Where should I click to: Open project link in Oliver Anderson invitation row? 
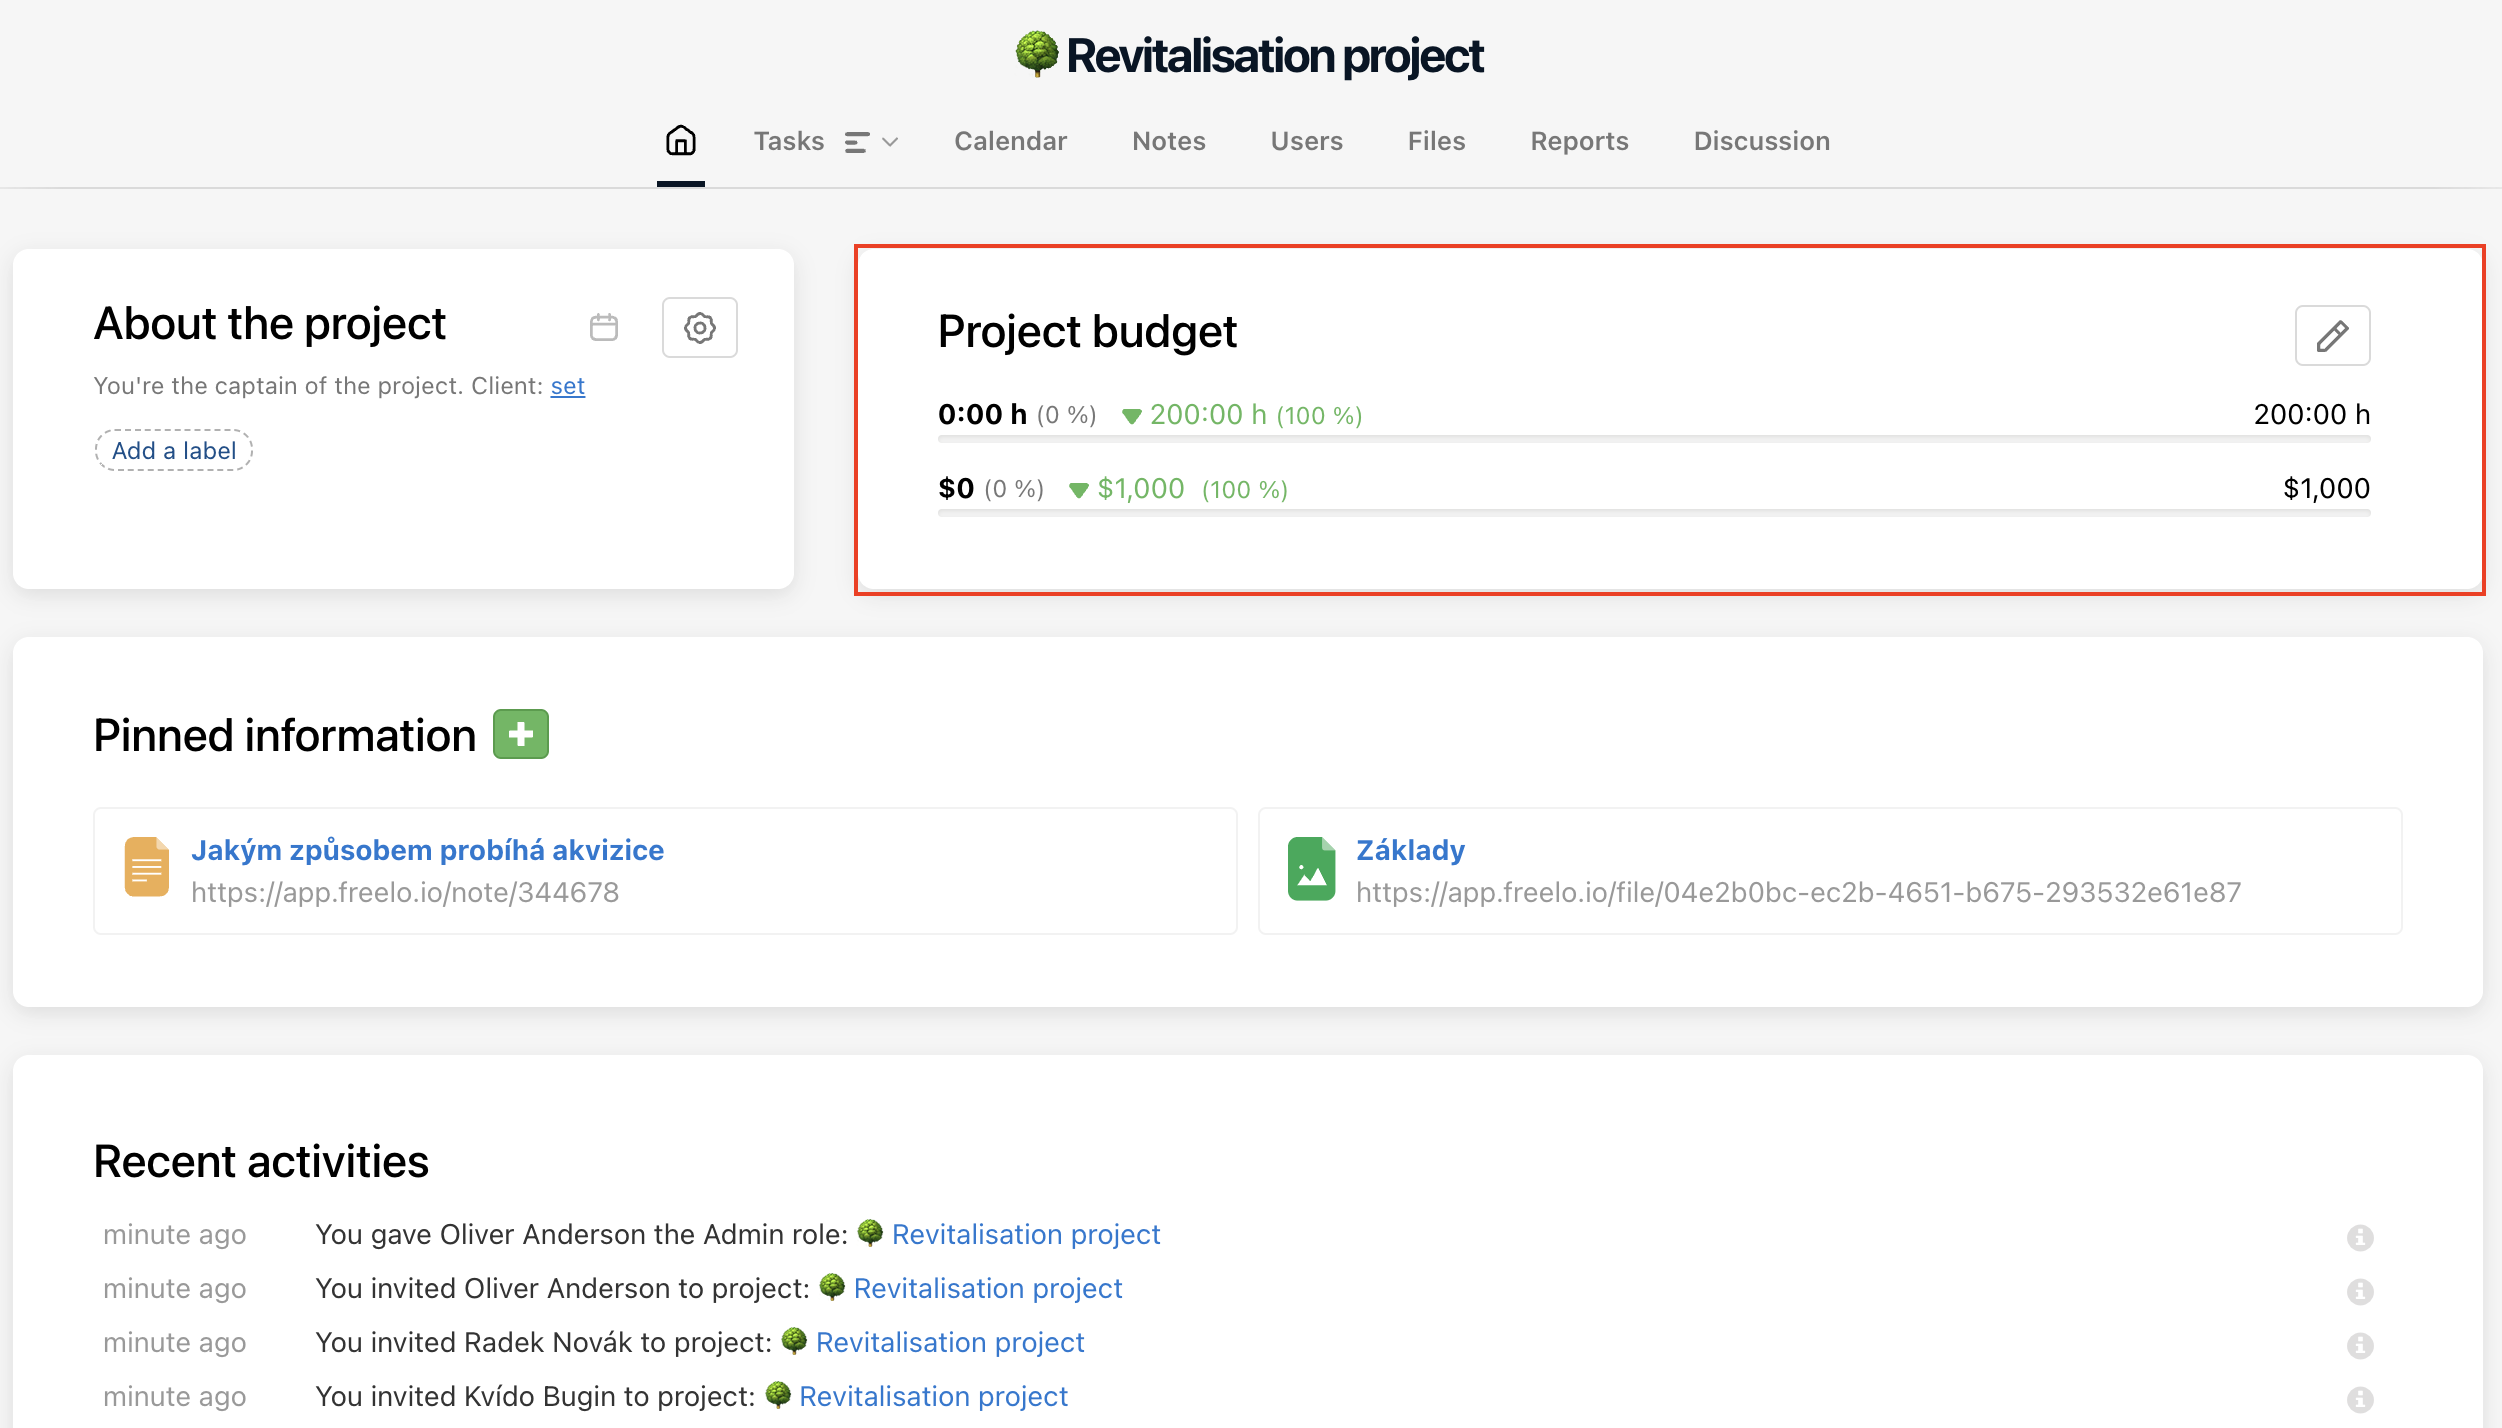pyautogui.click(x=987, y=1289)
